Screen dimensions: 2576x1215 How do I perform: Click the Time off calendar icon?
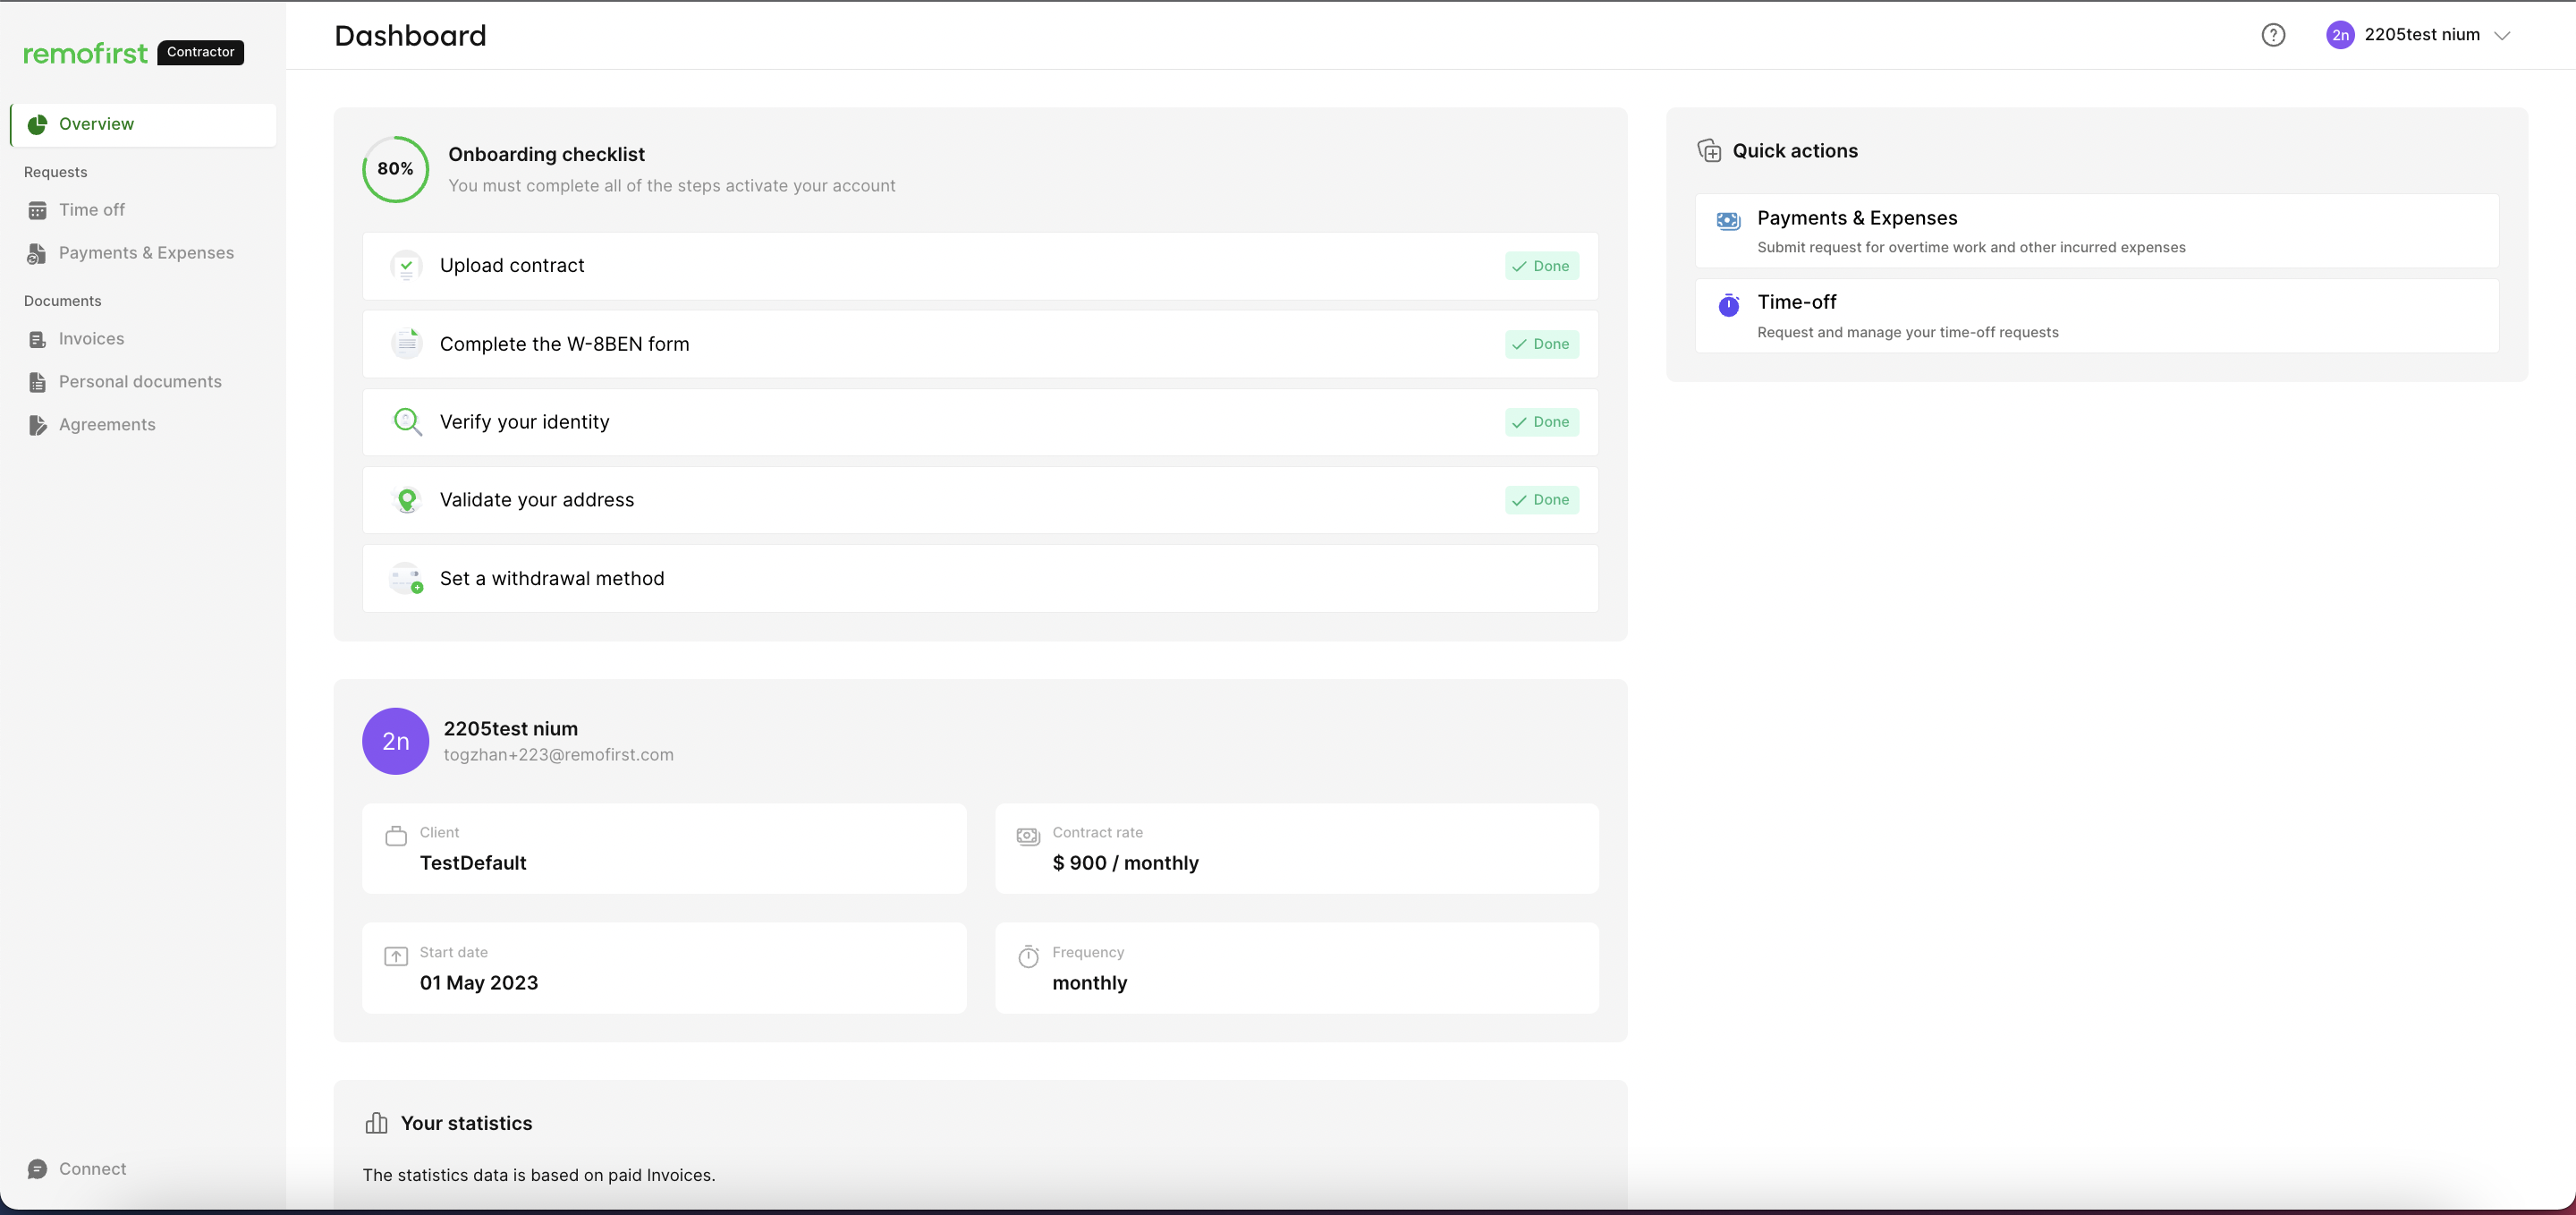37,211
